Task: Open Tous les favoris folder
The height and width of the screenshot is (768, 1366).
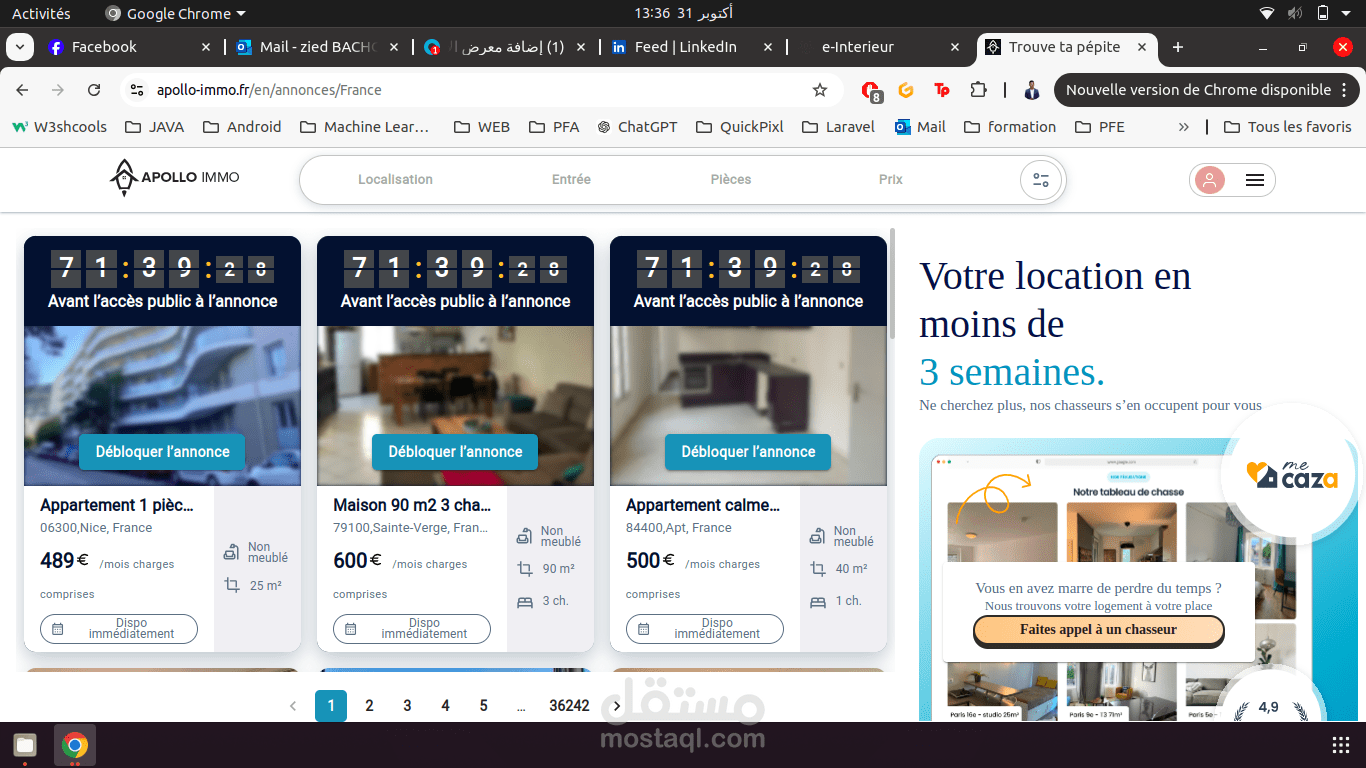Action: (1287, 127)
